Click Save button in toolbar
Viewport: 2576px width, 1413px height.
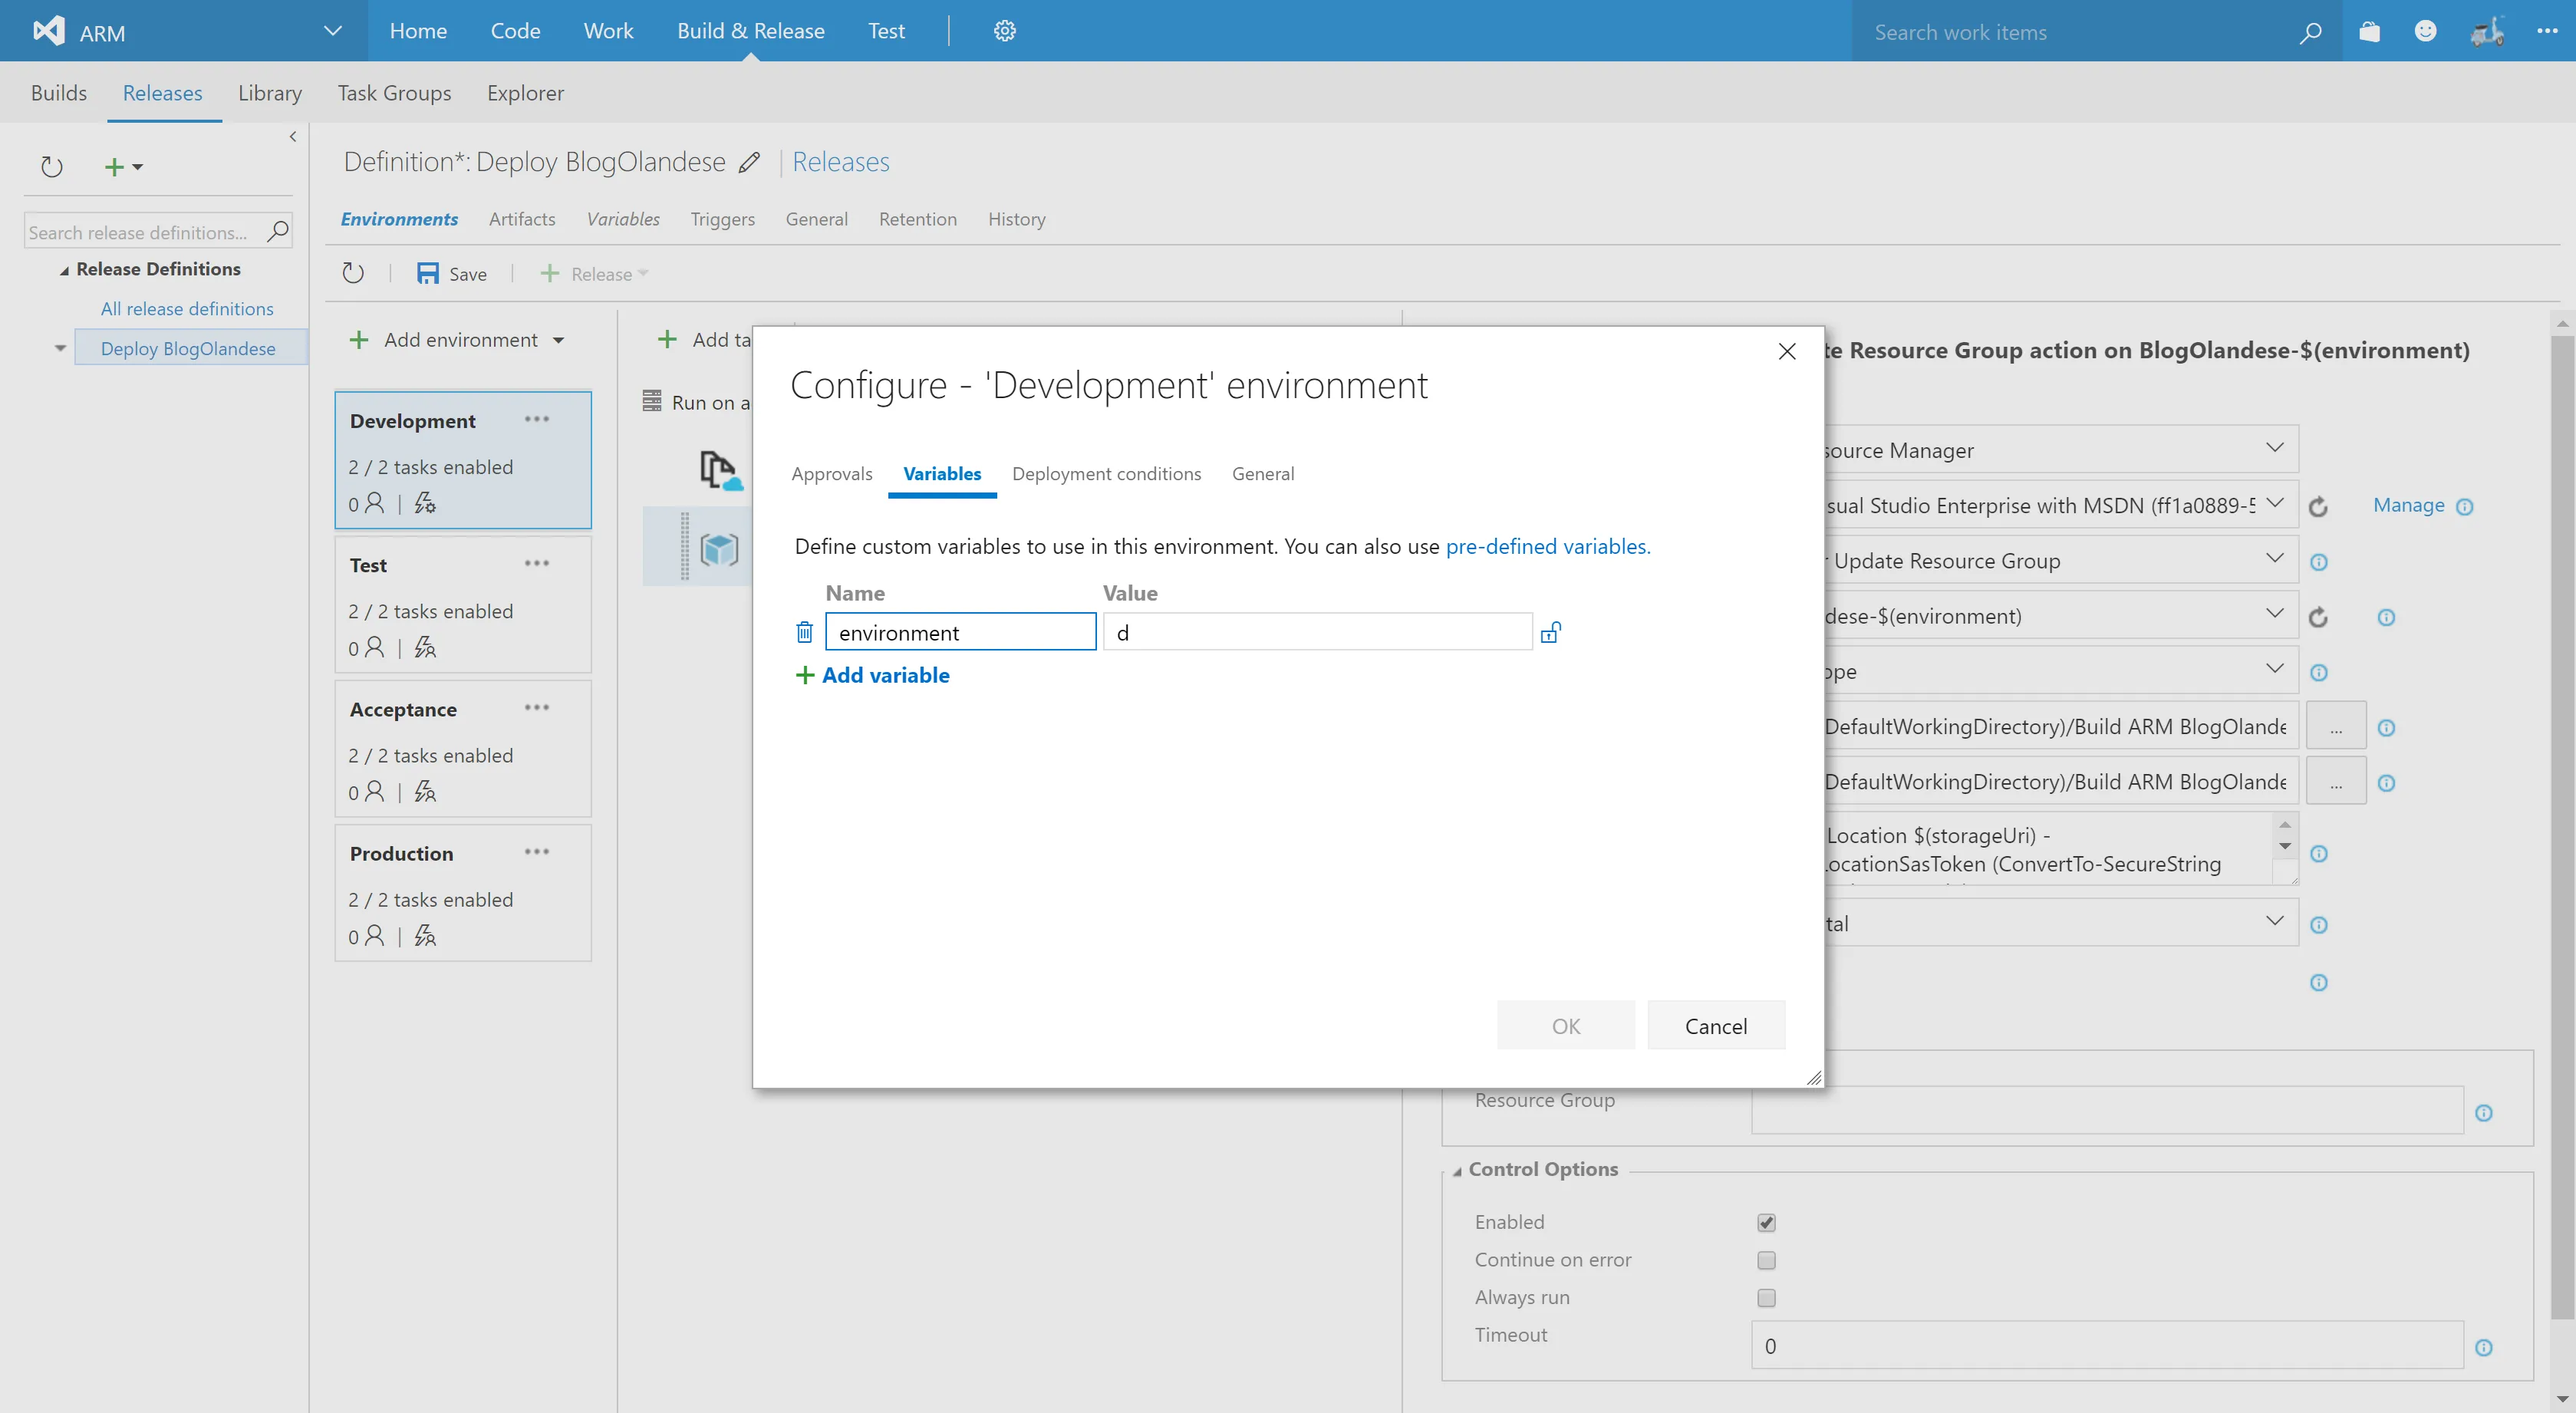pos(452,274)
